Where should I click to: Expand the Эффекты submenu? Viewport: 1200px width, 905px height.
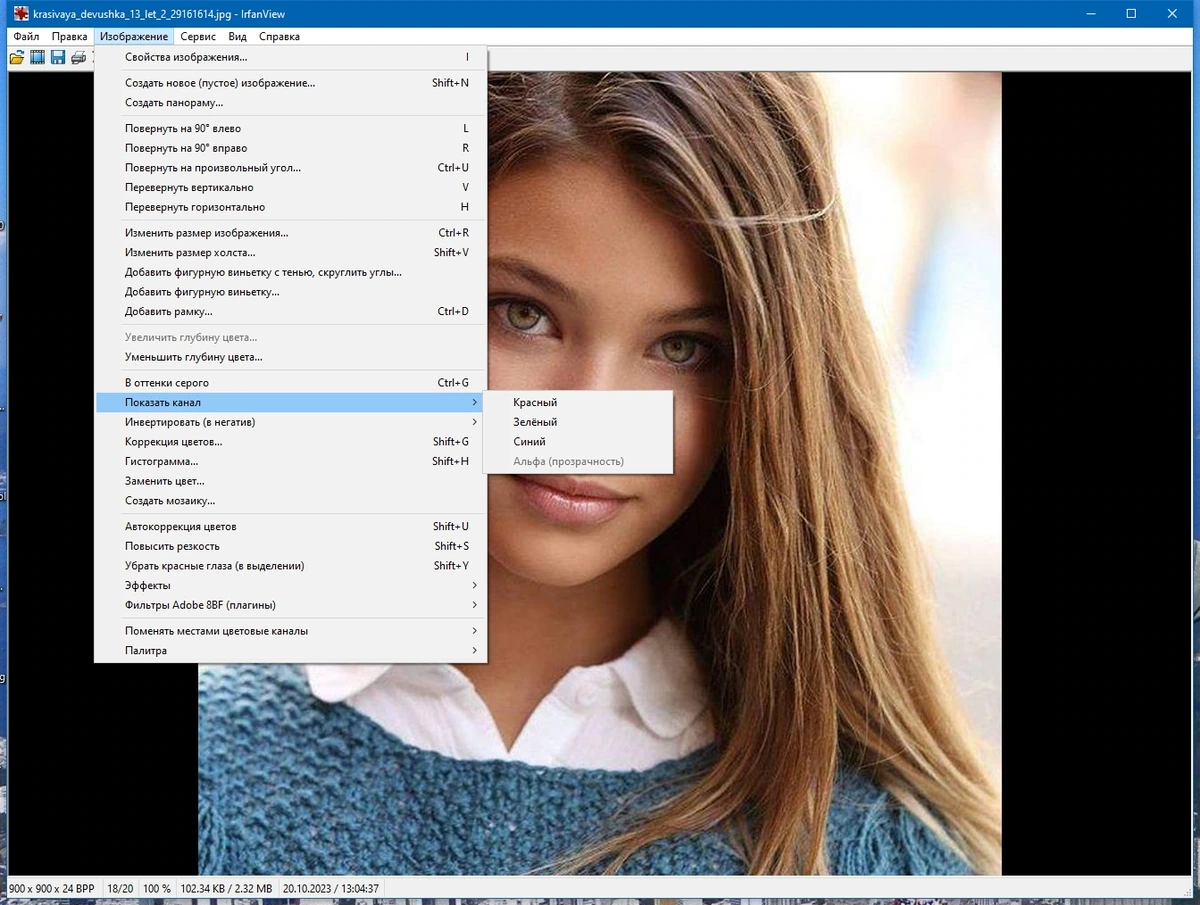[x=291, y=585]
